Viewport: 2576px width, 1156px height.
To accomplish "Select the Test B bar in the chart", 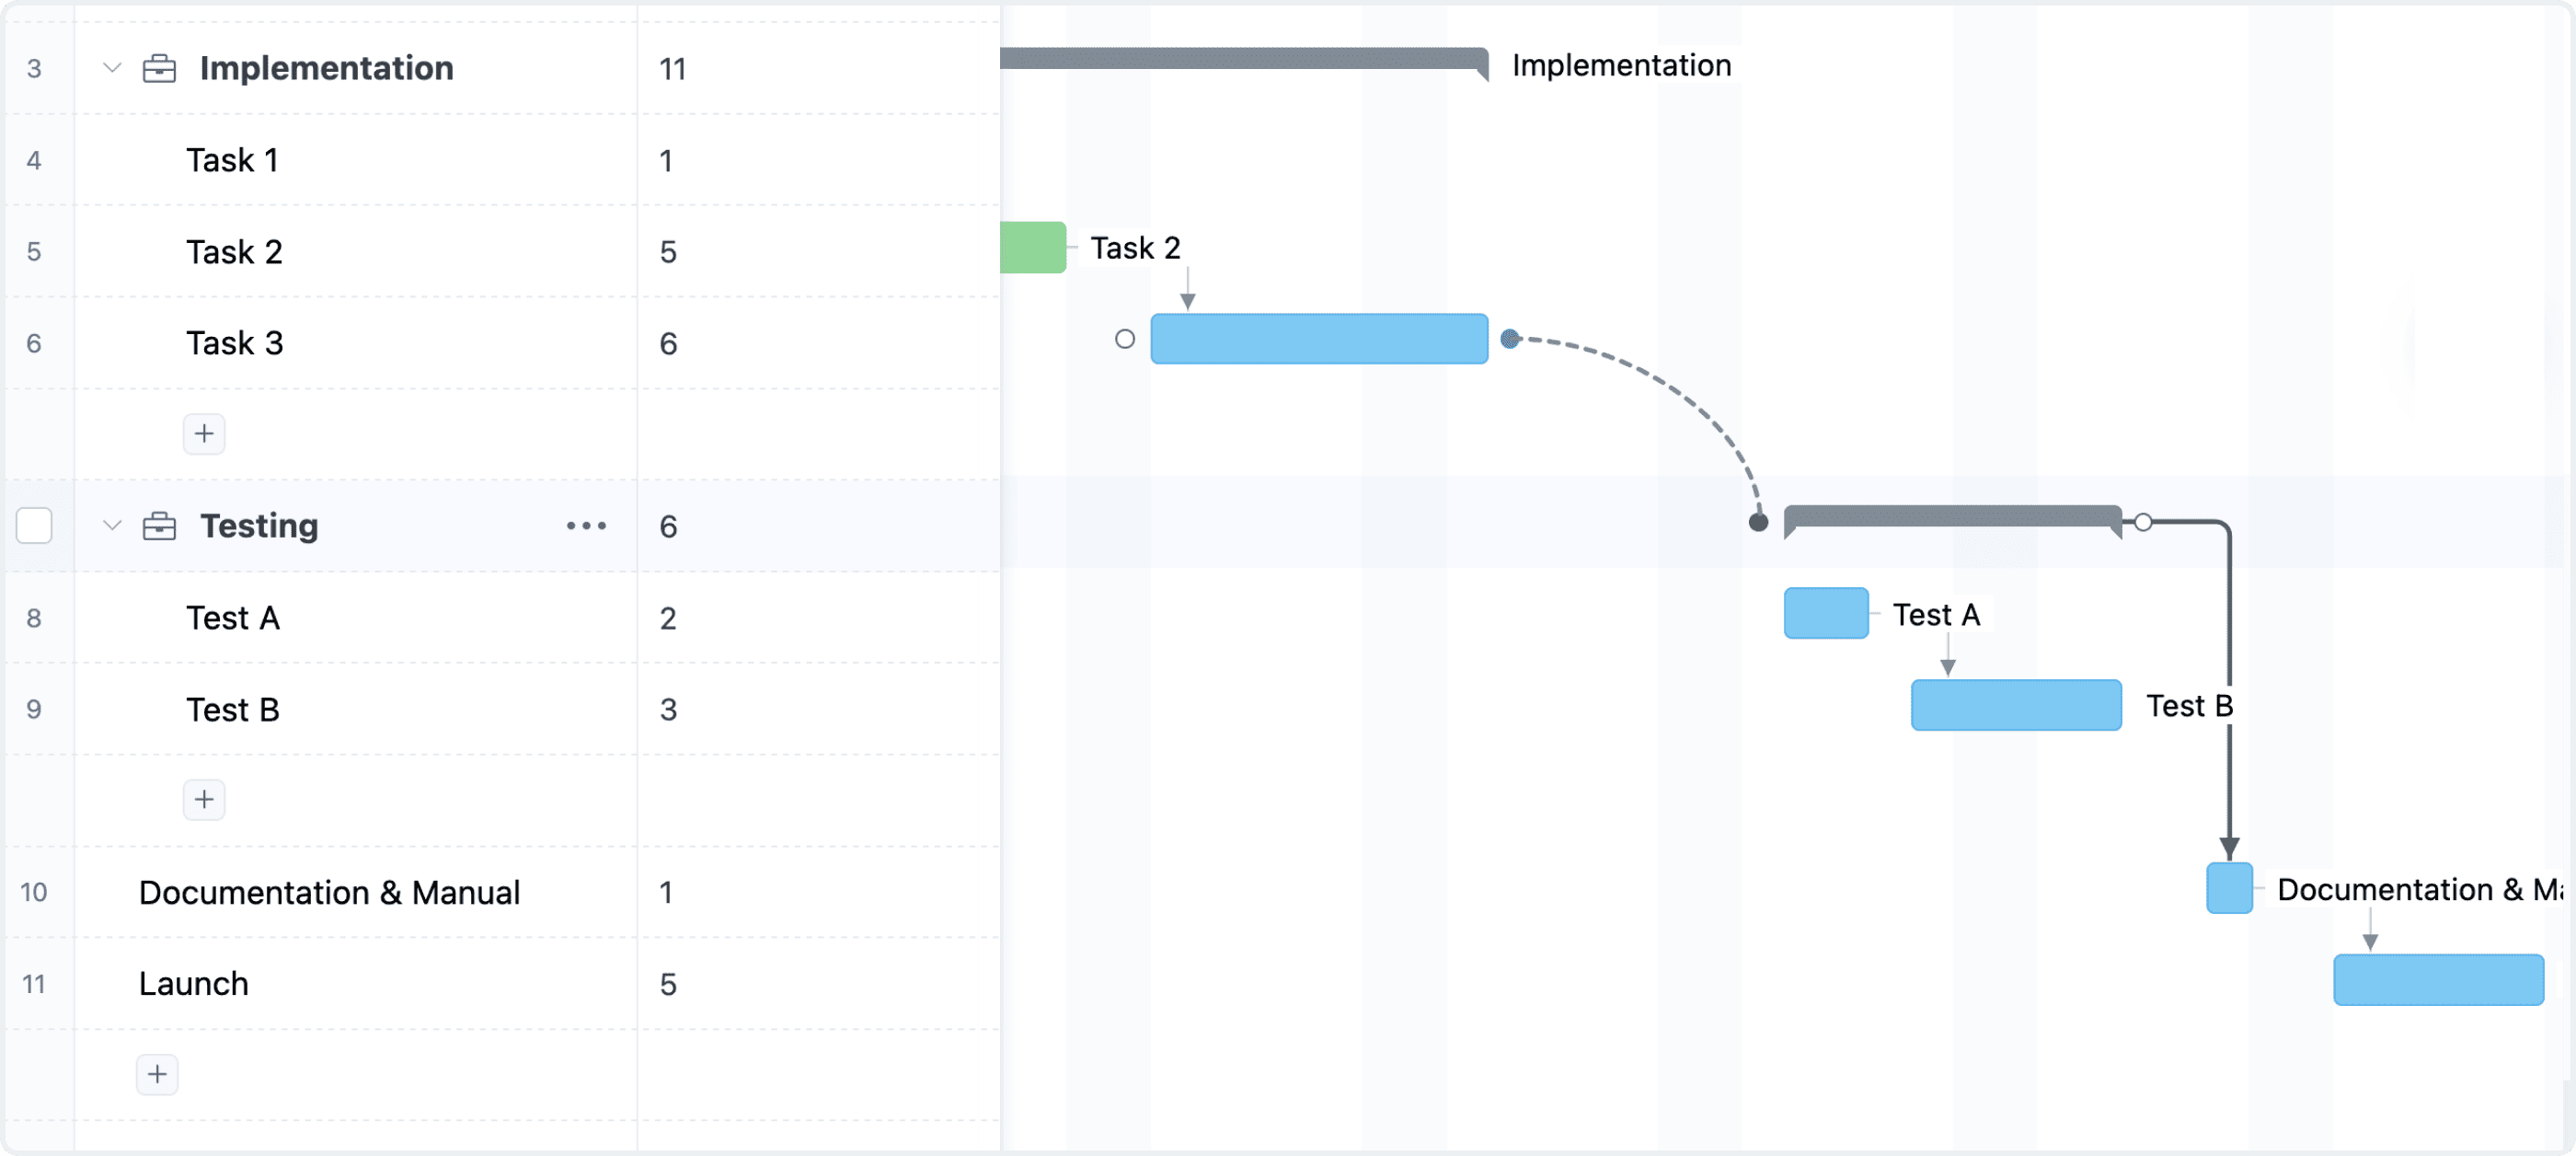I will 2015,705.
